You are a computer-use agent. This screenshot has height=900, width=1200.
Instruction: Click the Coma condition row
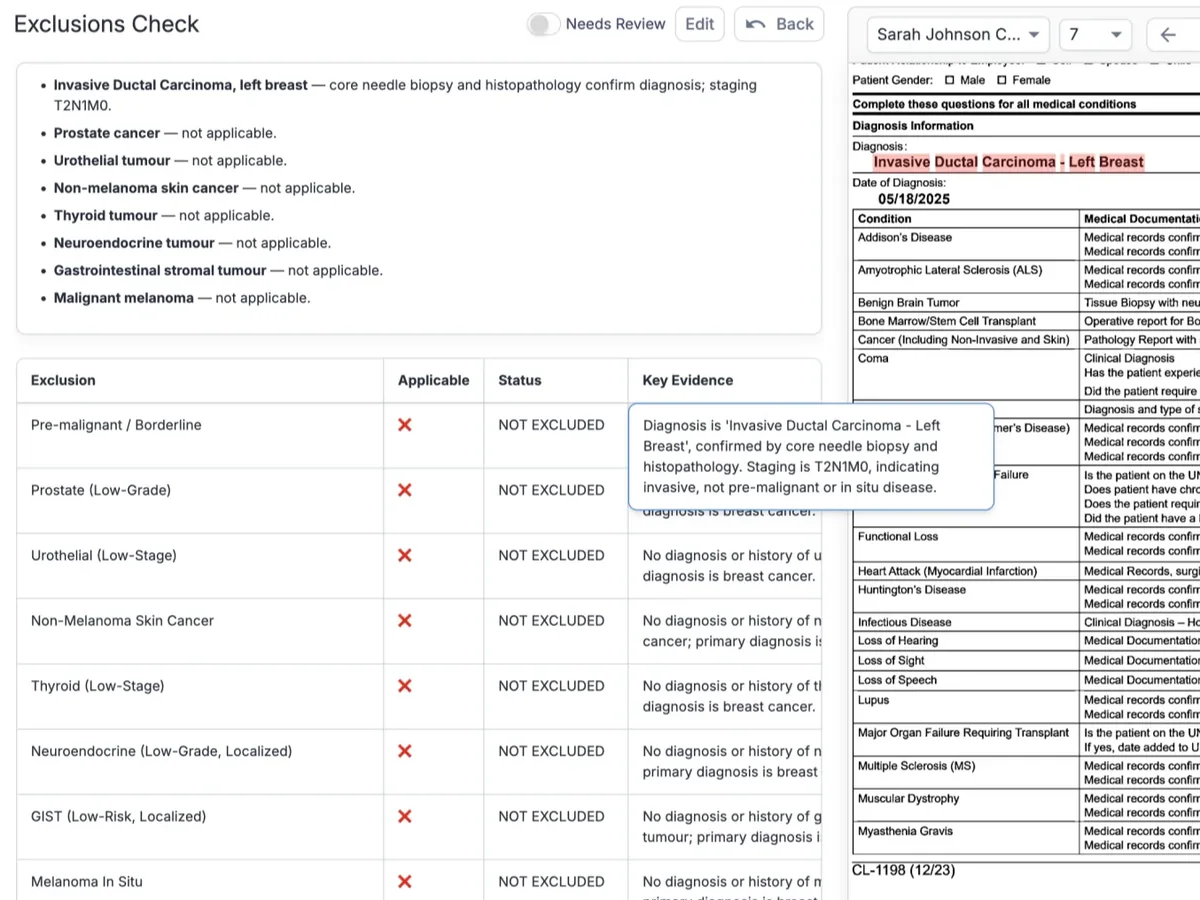[x=873, y=358]
